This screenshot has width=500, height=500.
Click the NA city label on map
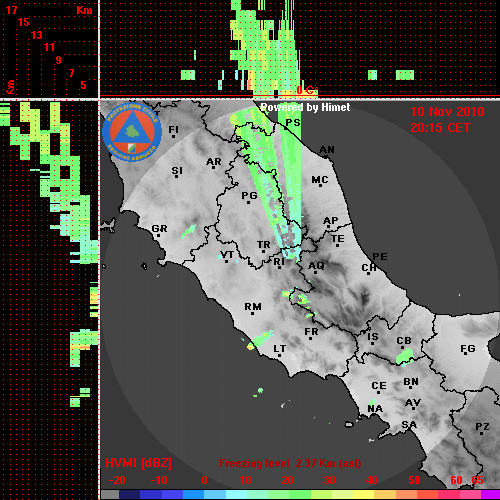click(x=375, y=409)
